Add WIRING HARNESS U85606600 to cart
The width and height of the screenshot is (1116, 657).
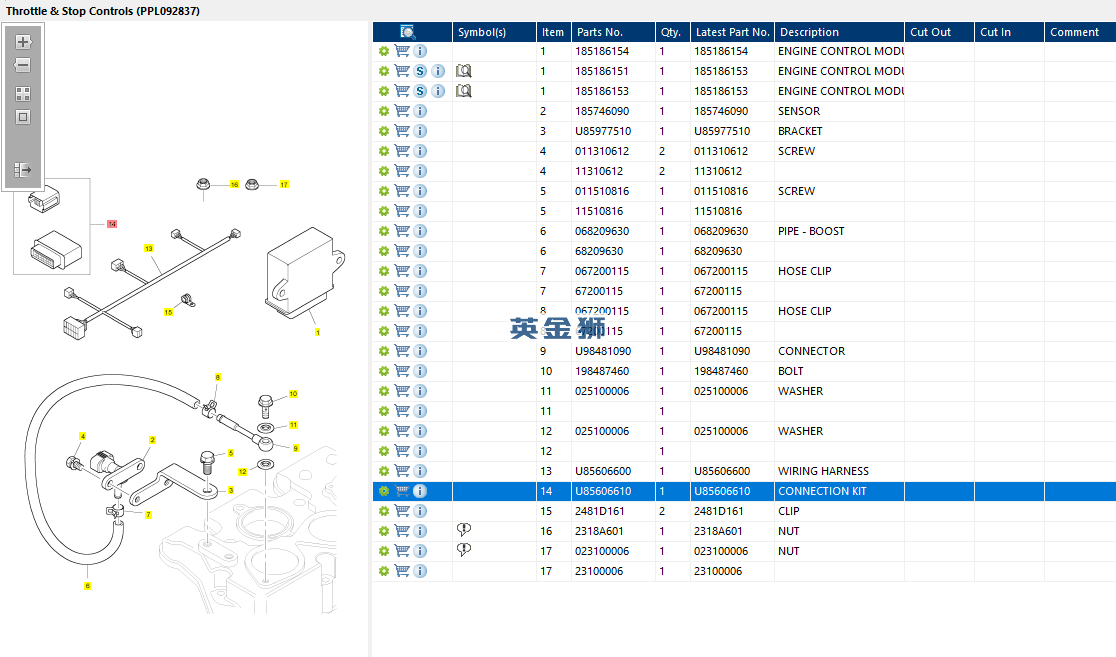(x=402, y=471)
